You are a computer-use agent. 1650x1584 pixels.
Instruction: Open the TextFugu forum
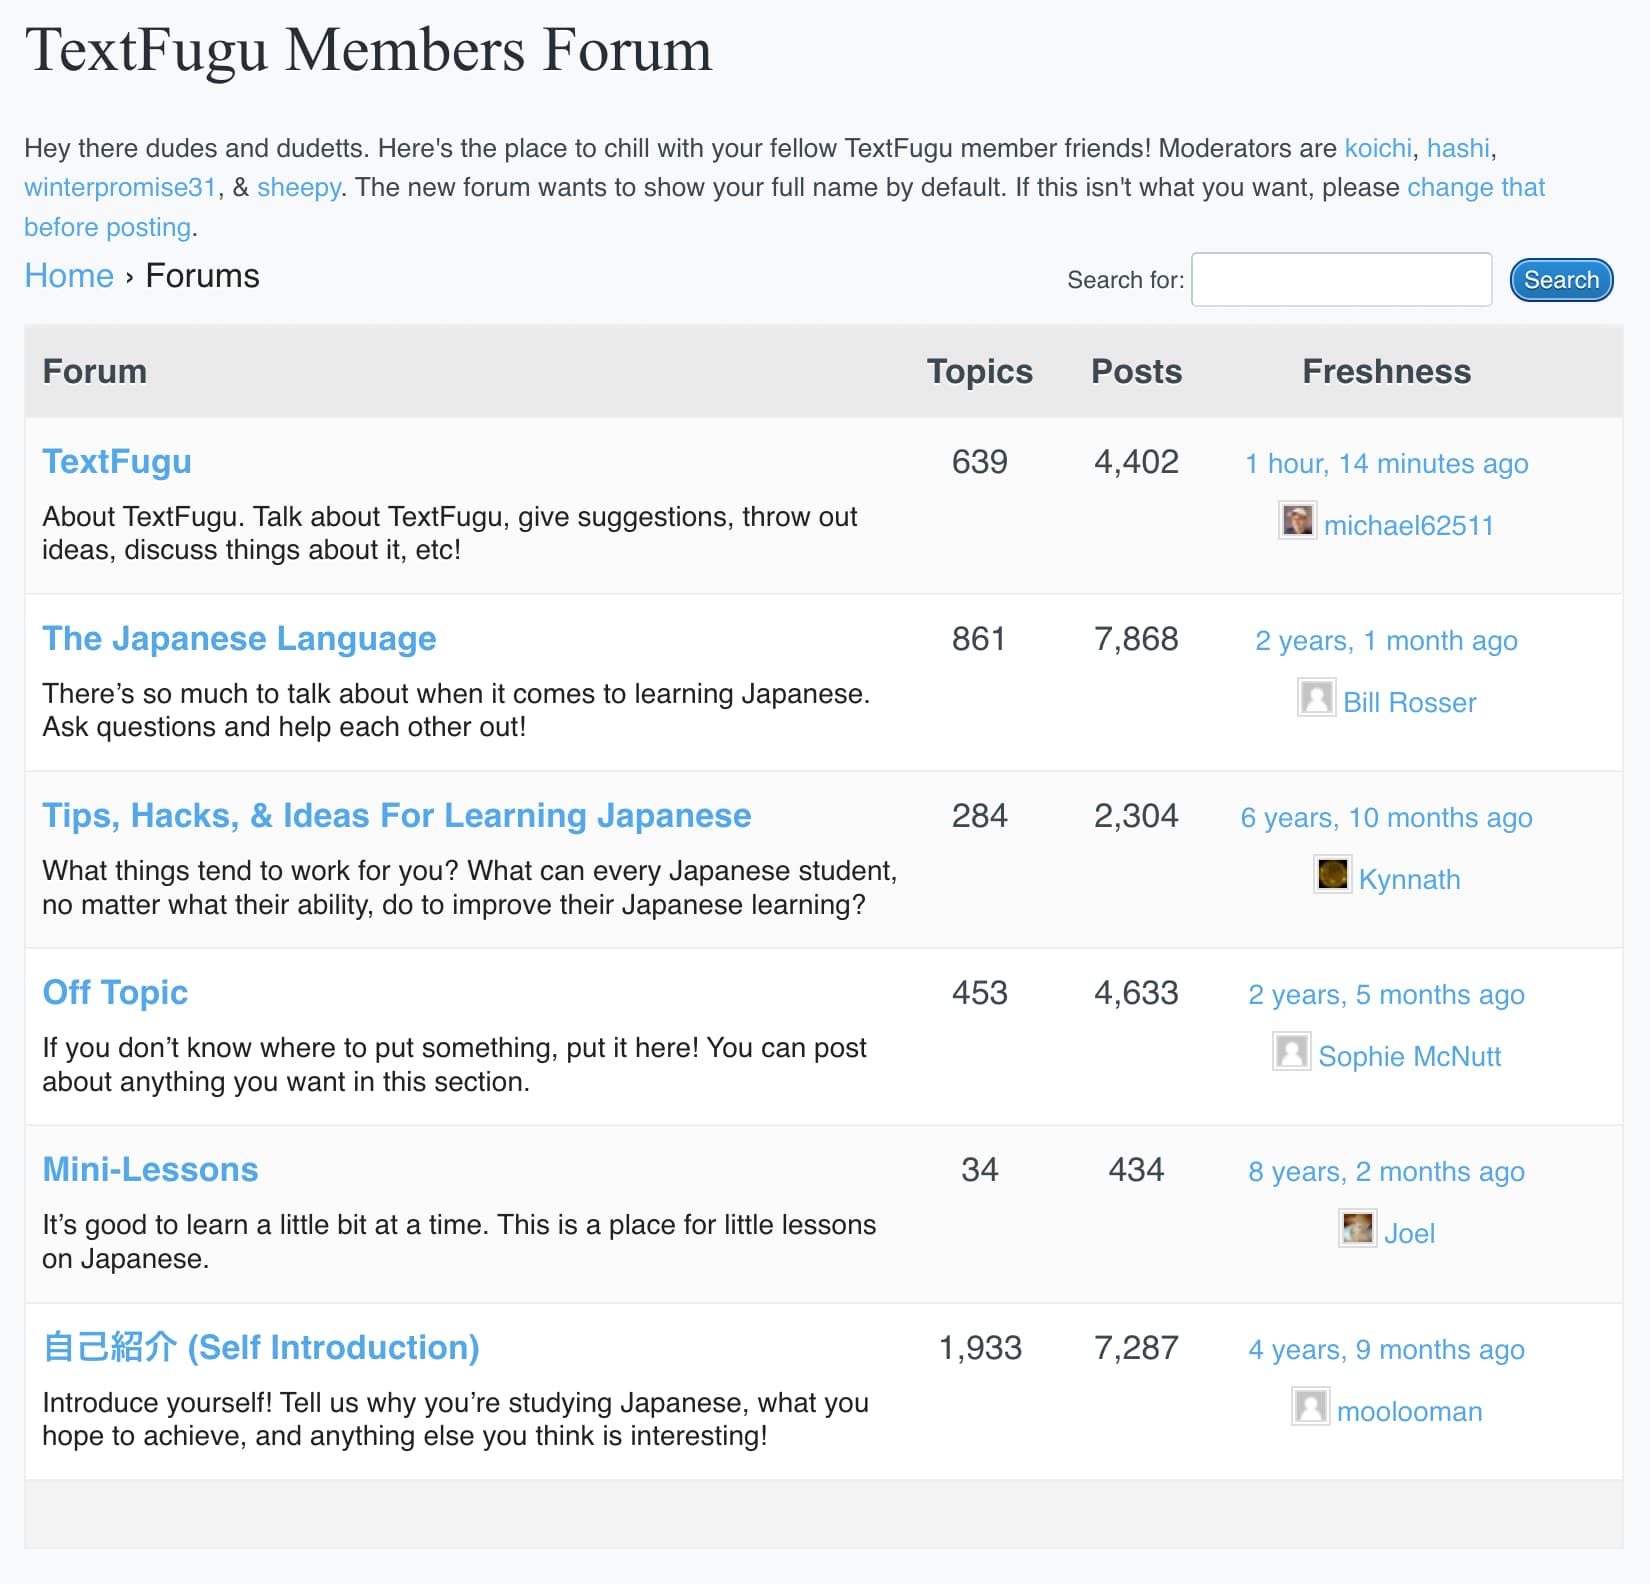pyautogui.click(x=117, y=462)
